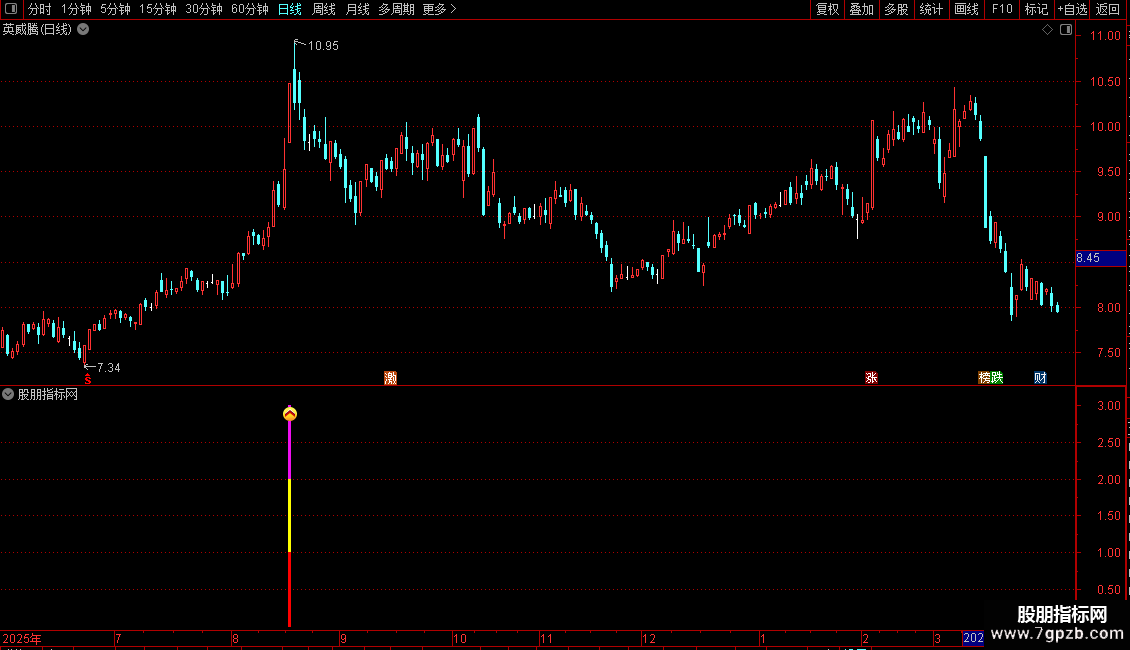Open F10 company info
This screenshot has width=1130, height=650.
(1002, 9)
